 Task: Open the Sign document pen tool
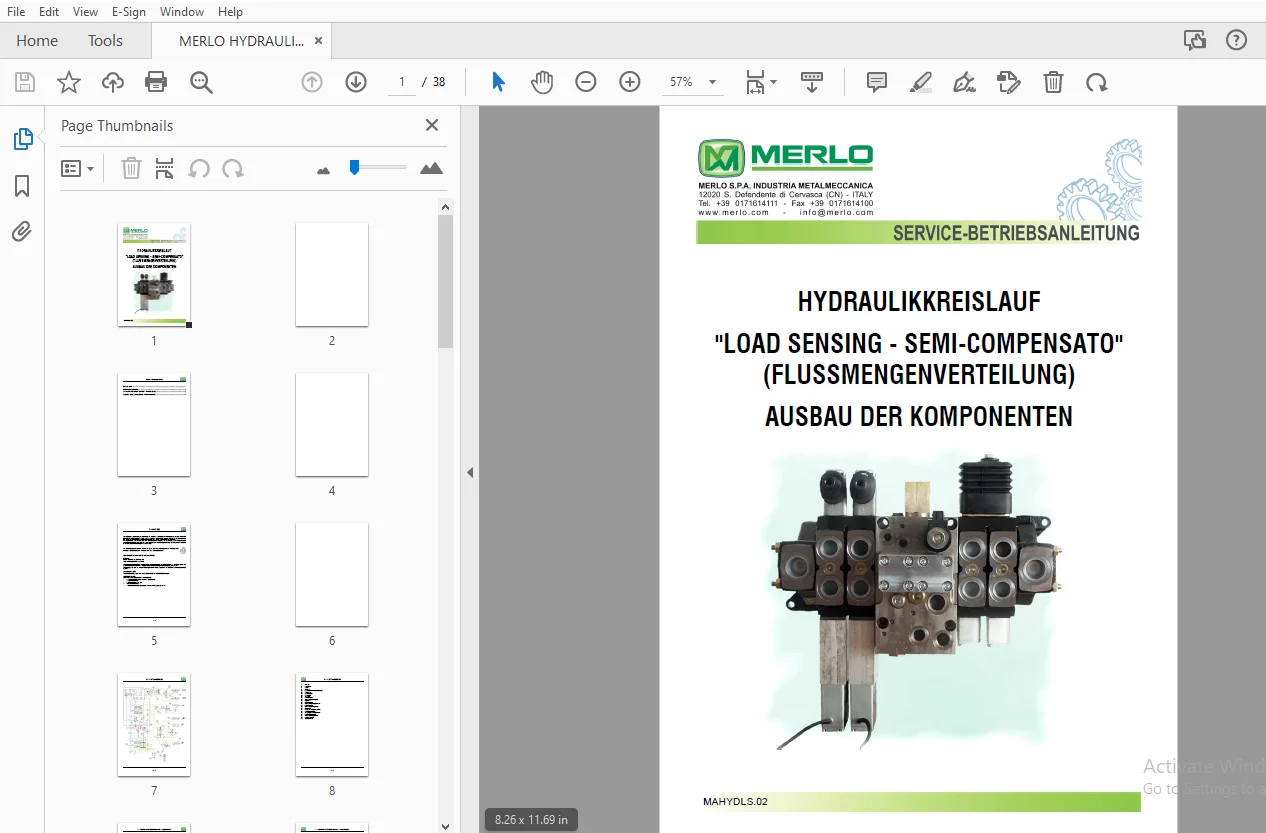[x=965, y=82]
